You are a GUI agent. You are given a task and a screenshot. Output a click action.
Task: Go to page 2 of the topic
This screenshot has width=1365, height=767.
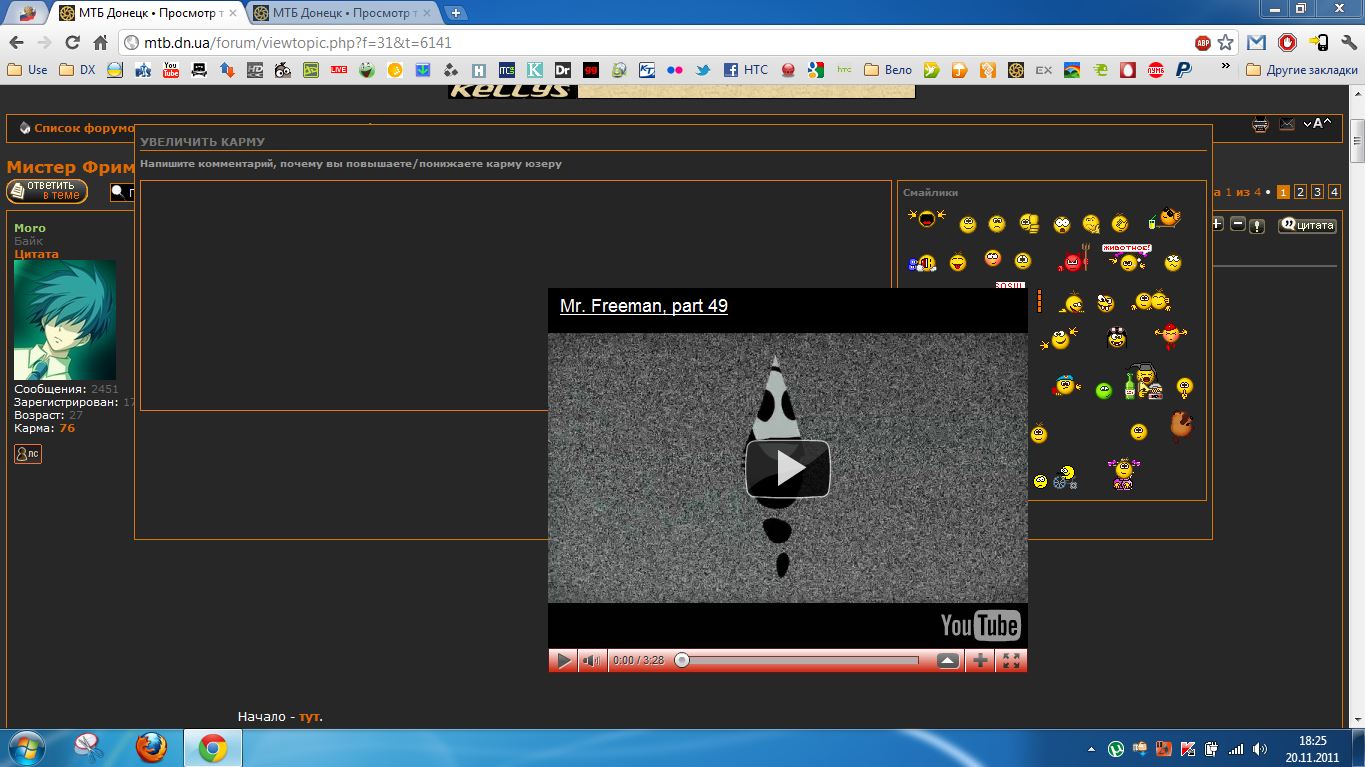(1301, 192)
